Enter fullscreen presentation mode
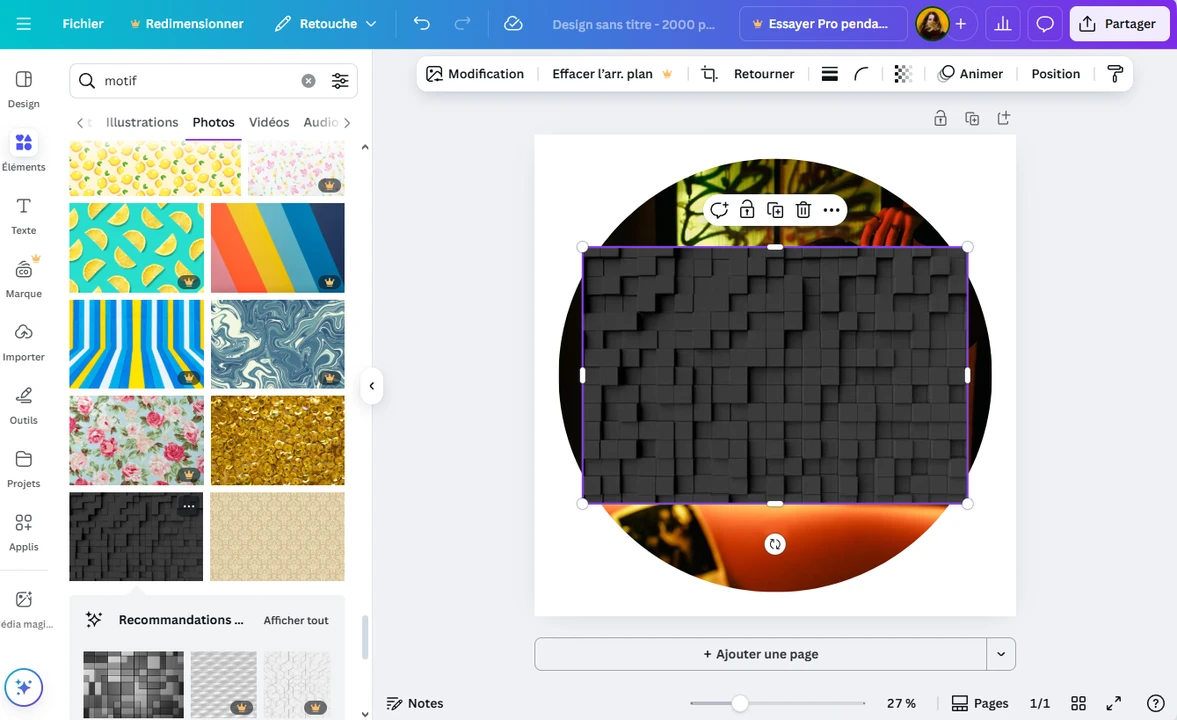Image resolution: width=1177 pixels, height=720 pixels. point(1113,703)
